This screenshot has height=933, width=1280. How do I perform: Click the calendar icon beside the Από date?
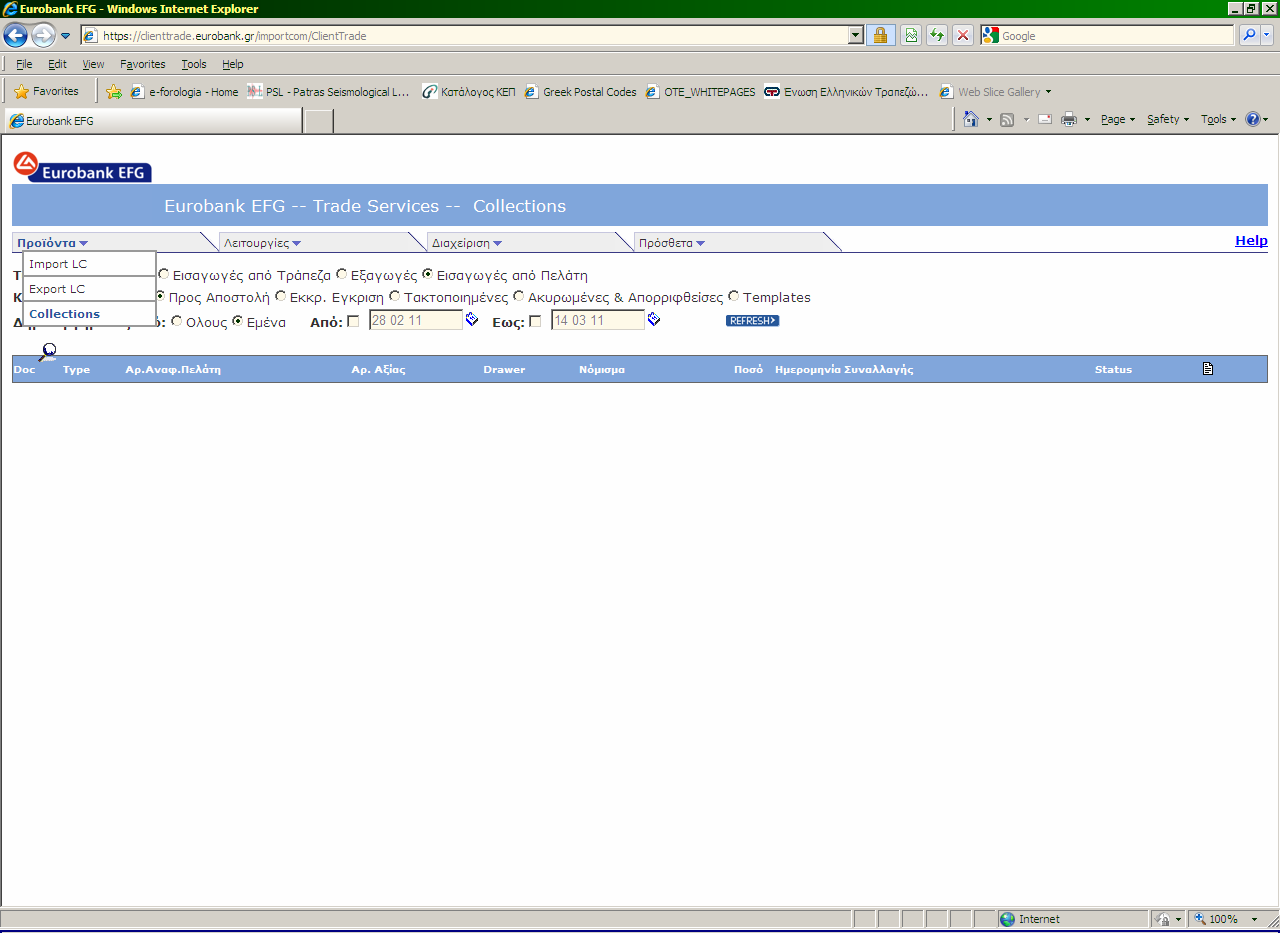[472, 320]
